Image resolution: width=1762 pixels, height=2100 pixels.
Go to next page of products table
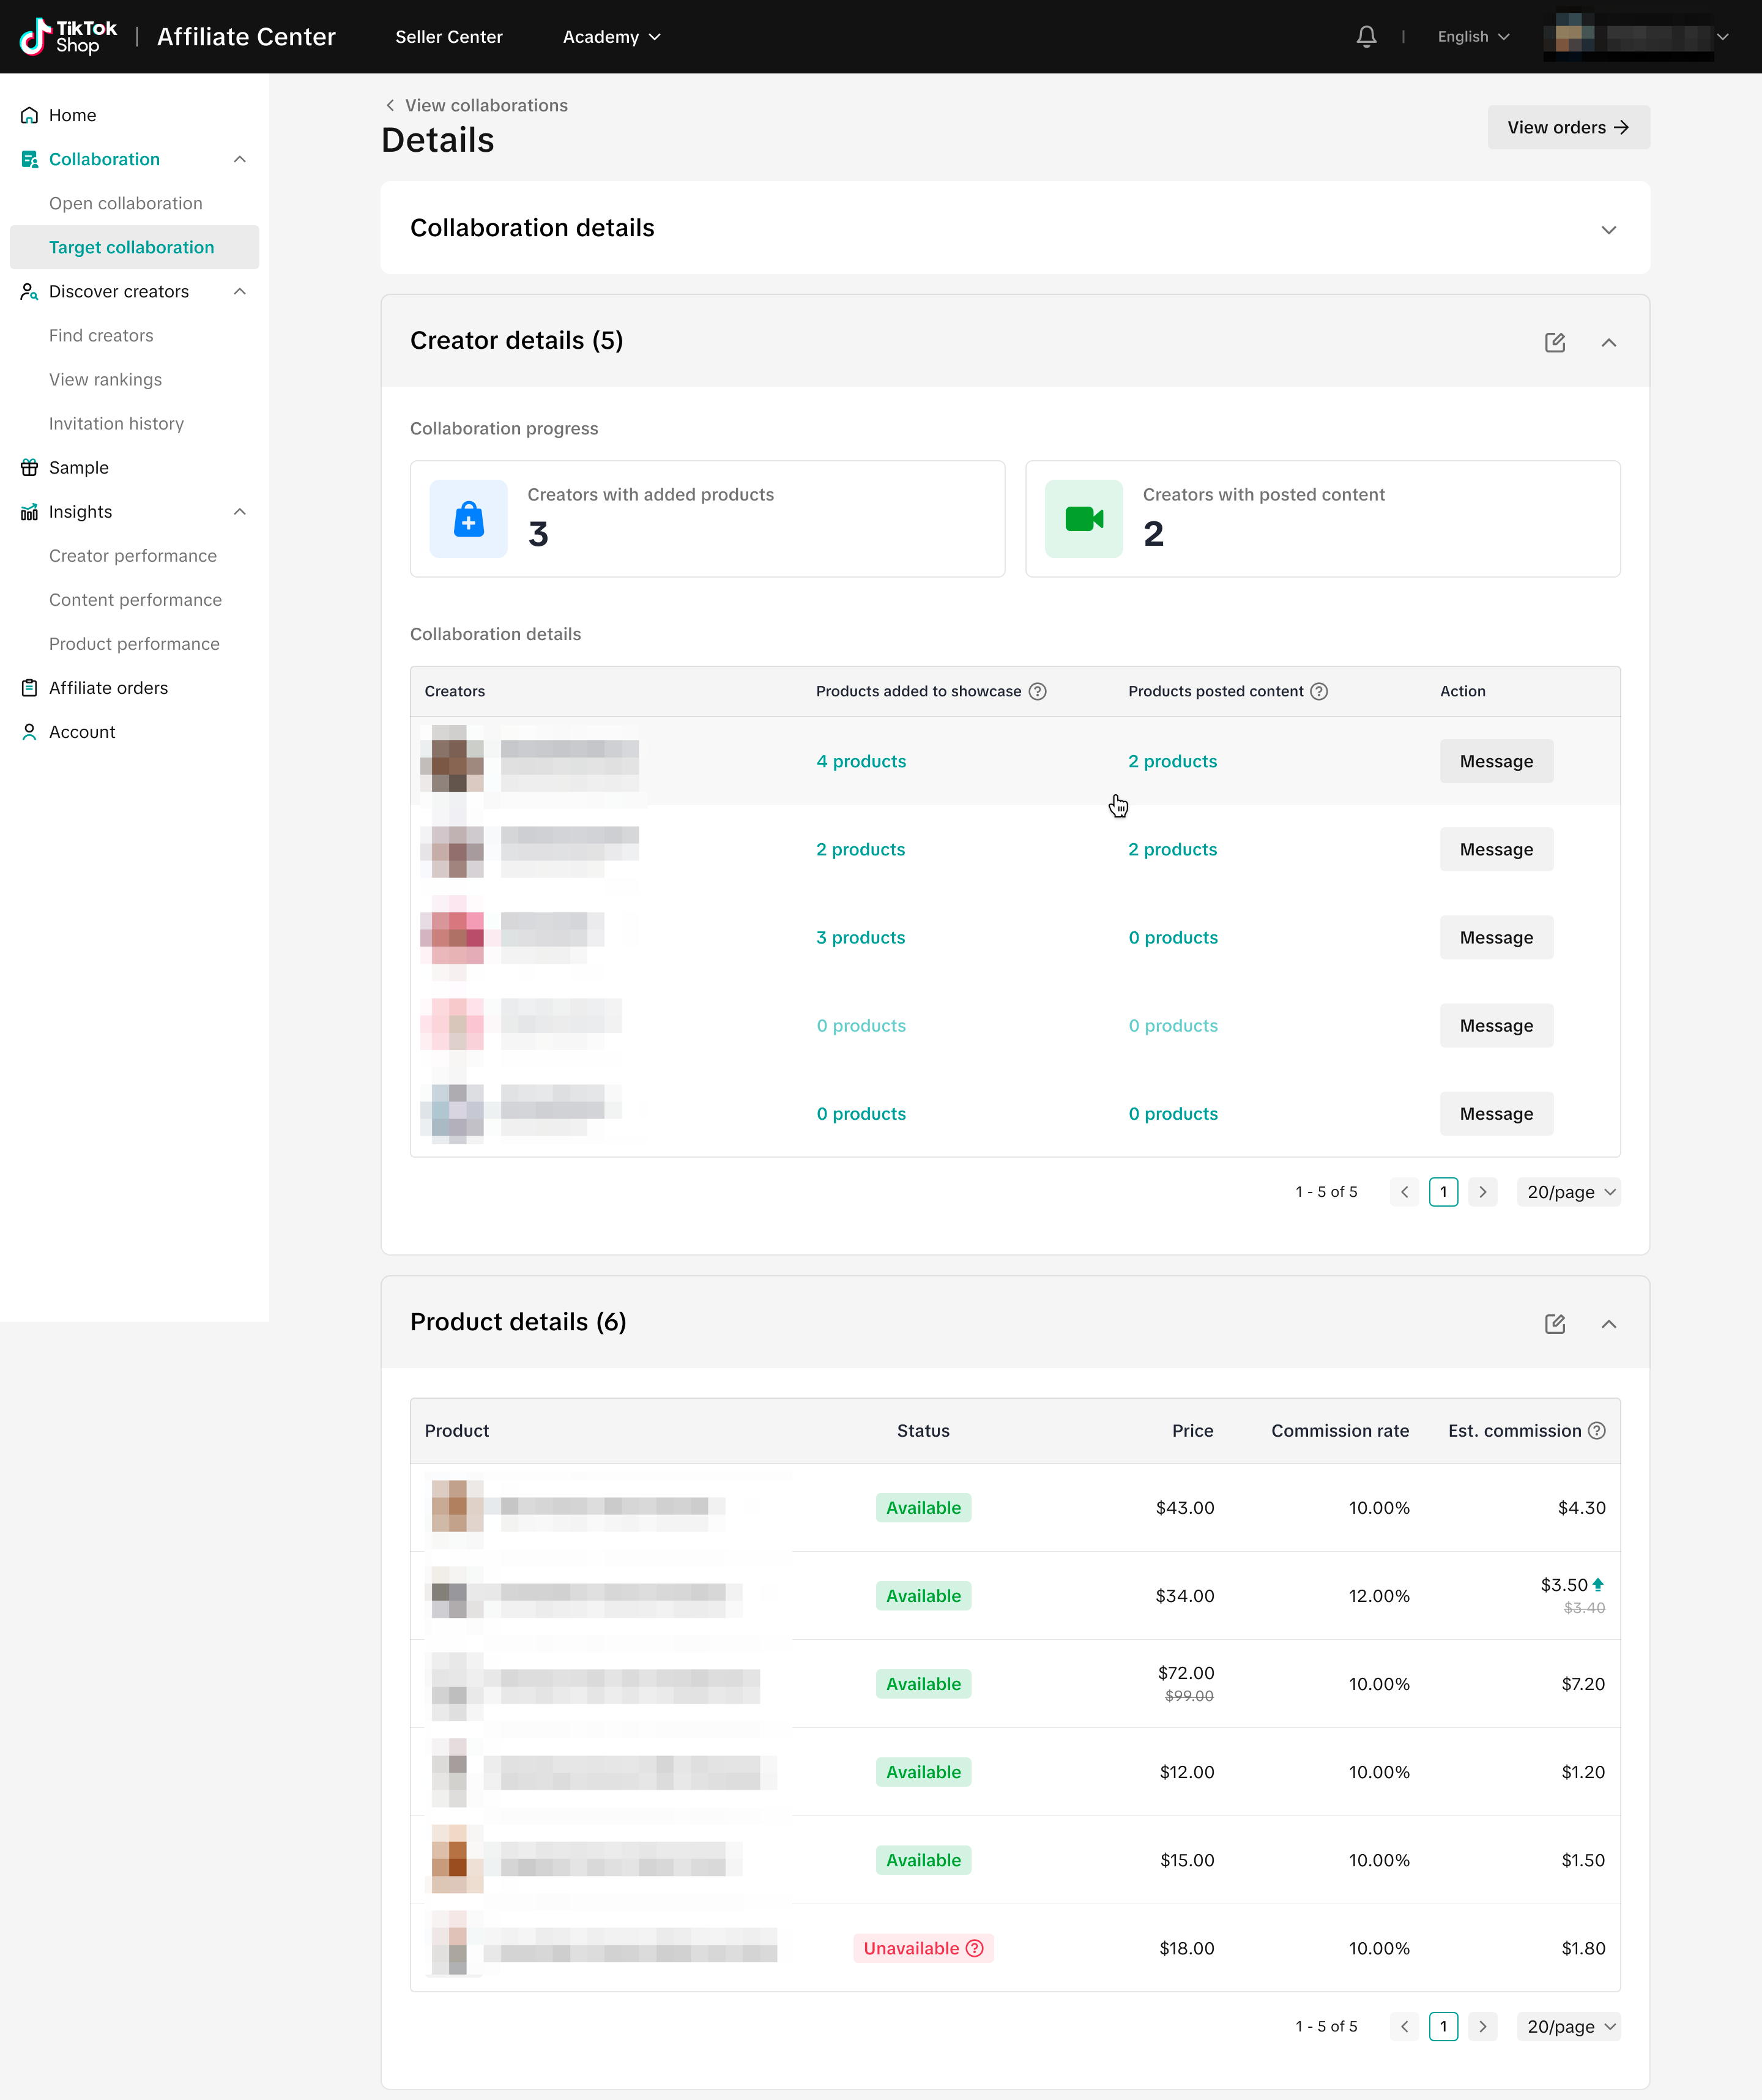coord(1482,2026)
